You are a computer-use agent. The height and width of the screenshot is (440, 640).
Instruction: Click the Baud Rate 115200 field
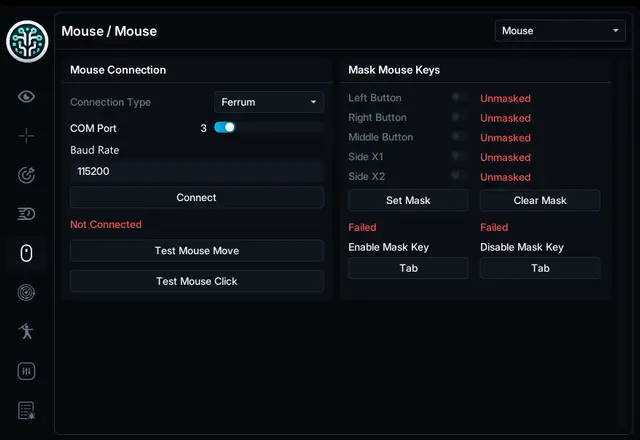coord(197,171)
